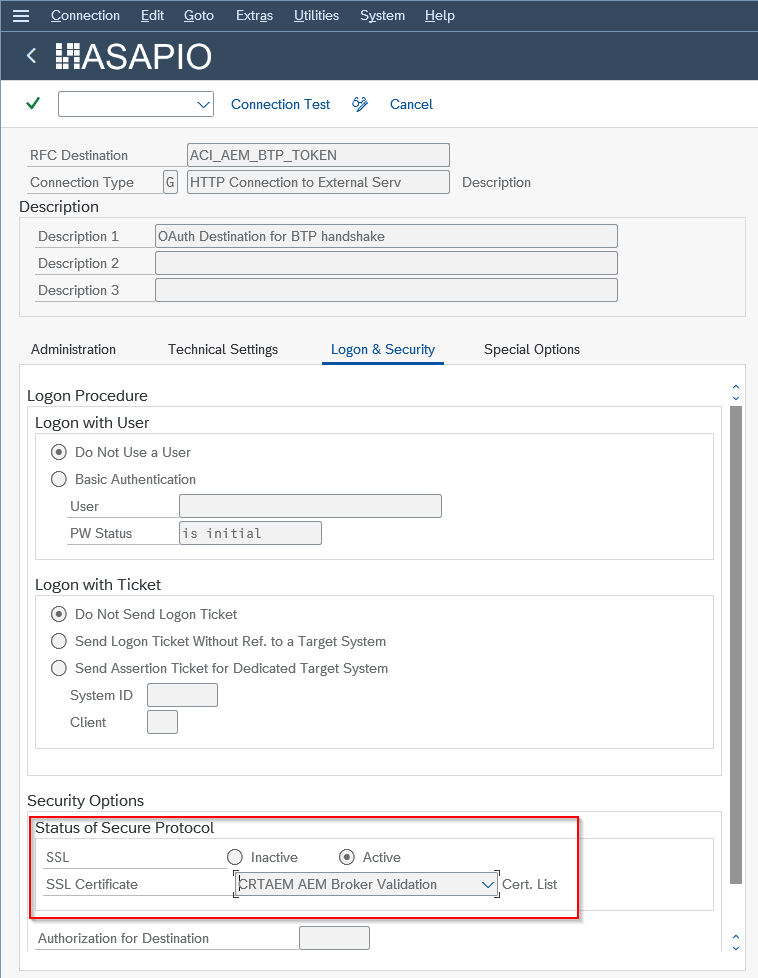Select Send Logon Ticket Without Ref. option
The width and height of the screenshot is (758, 978).
pos(59,641)
